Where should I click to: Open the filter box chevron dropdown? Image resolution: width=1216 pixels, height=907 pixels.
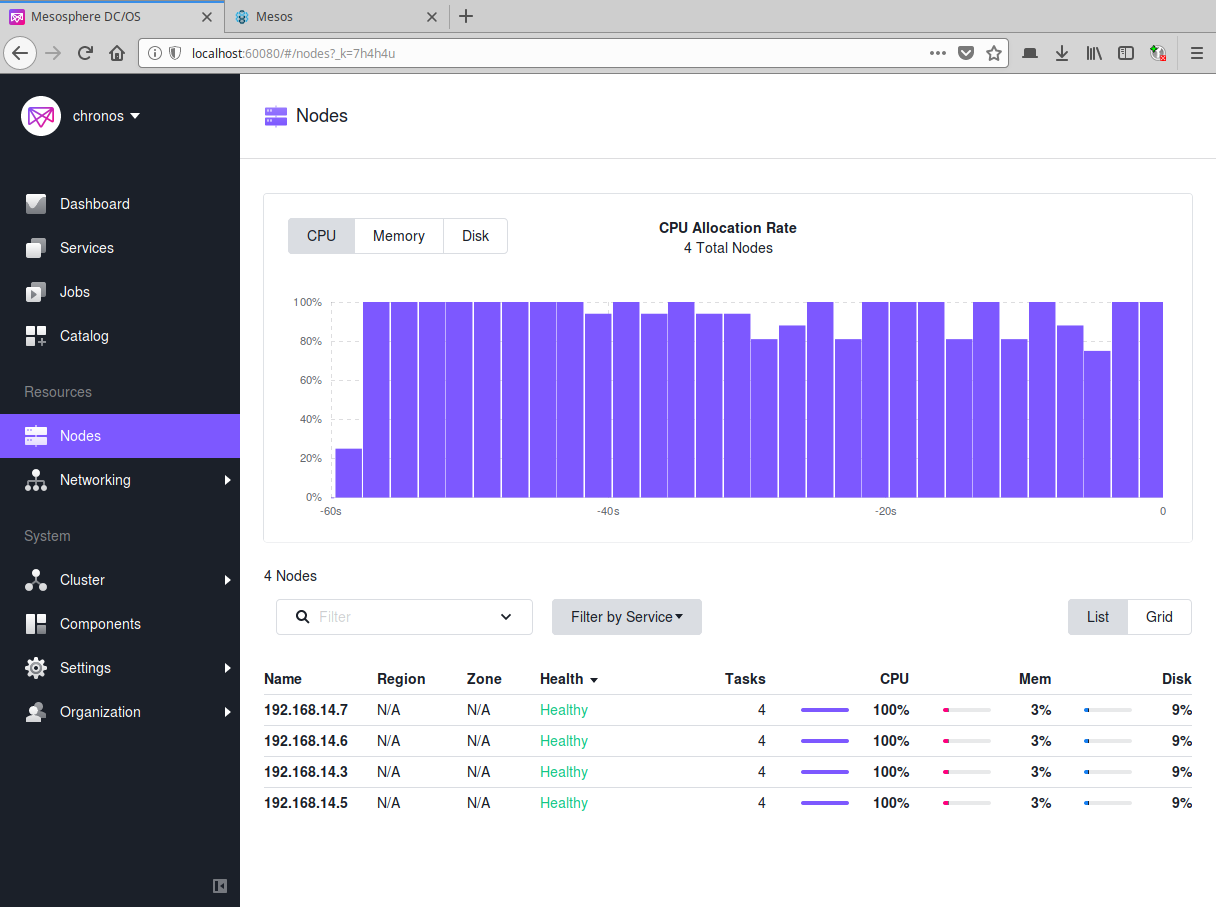coord(506,617)
